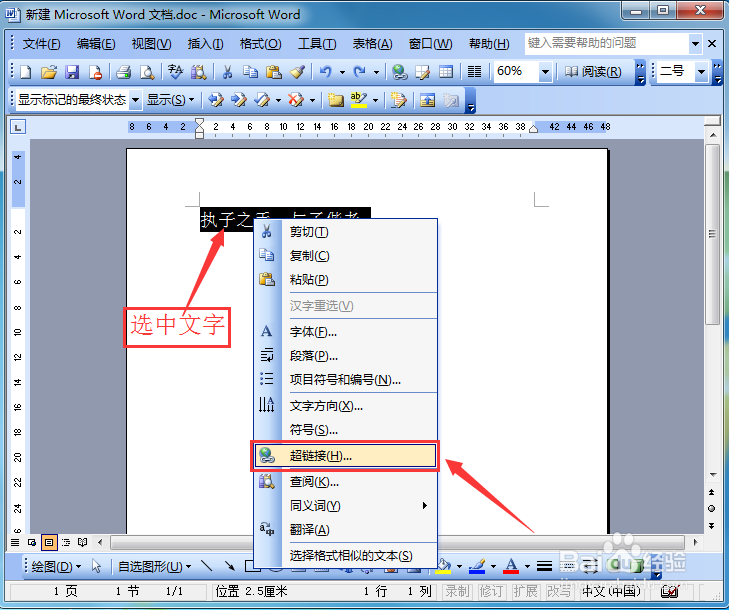Click the Font Color red A icon

[511, 566]
